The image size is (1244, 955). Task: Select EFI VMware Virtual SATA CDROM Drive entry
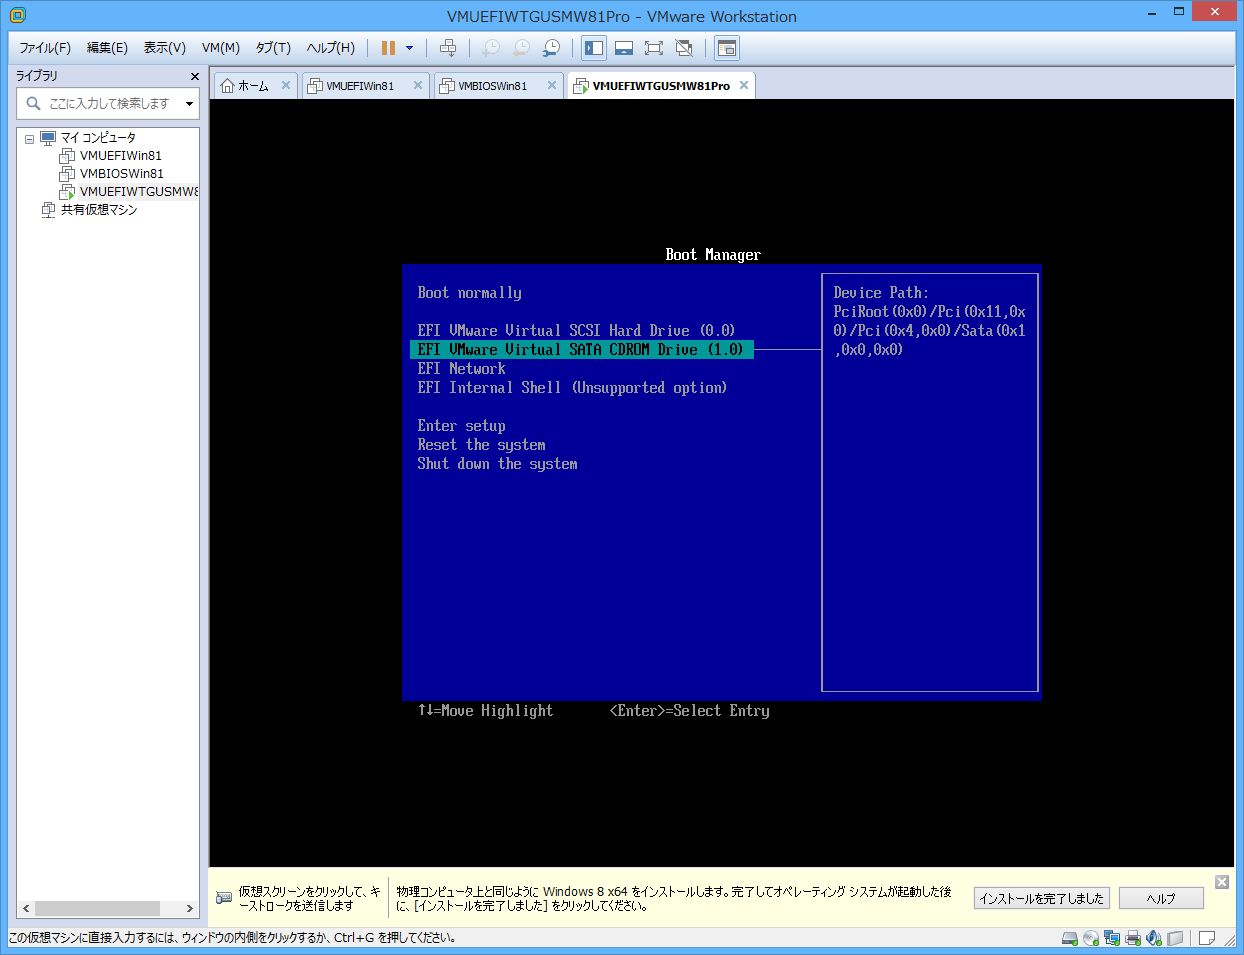click(x=581, y=350)
